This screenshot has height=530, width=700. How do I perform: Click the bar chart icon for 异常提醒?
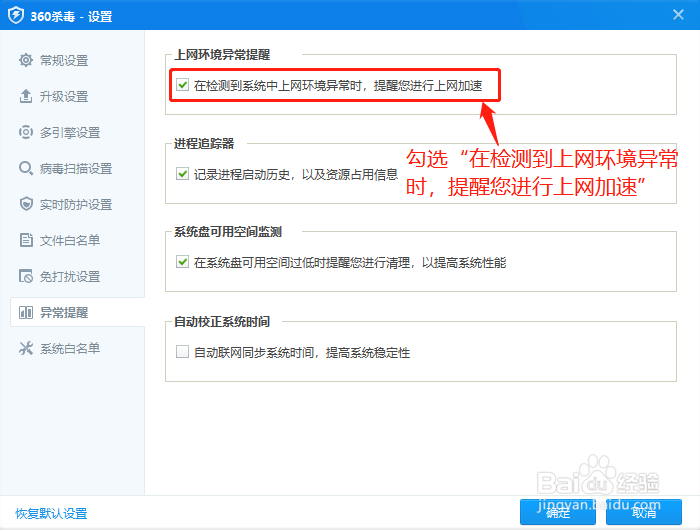pyautogui.click(x=26, y=312)
